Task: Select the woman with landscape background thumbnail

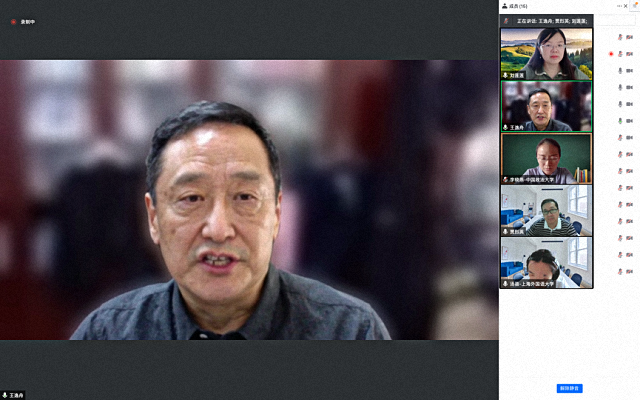Action: [x=546, y=53]
